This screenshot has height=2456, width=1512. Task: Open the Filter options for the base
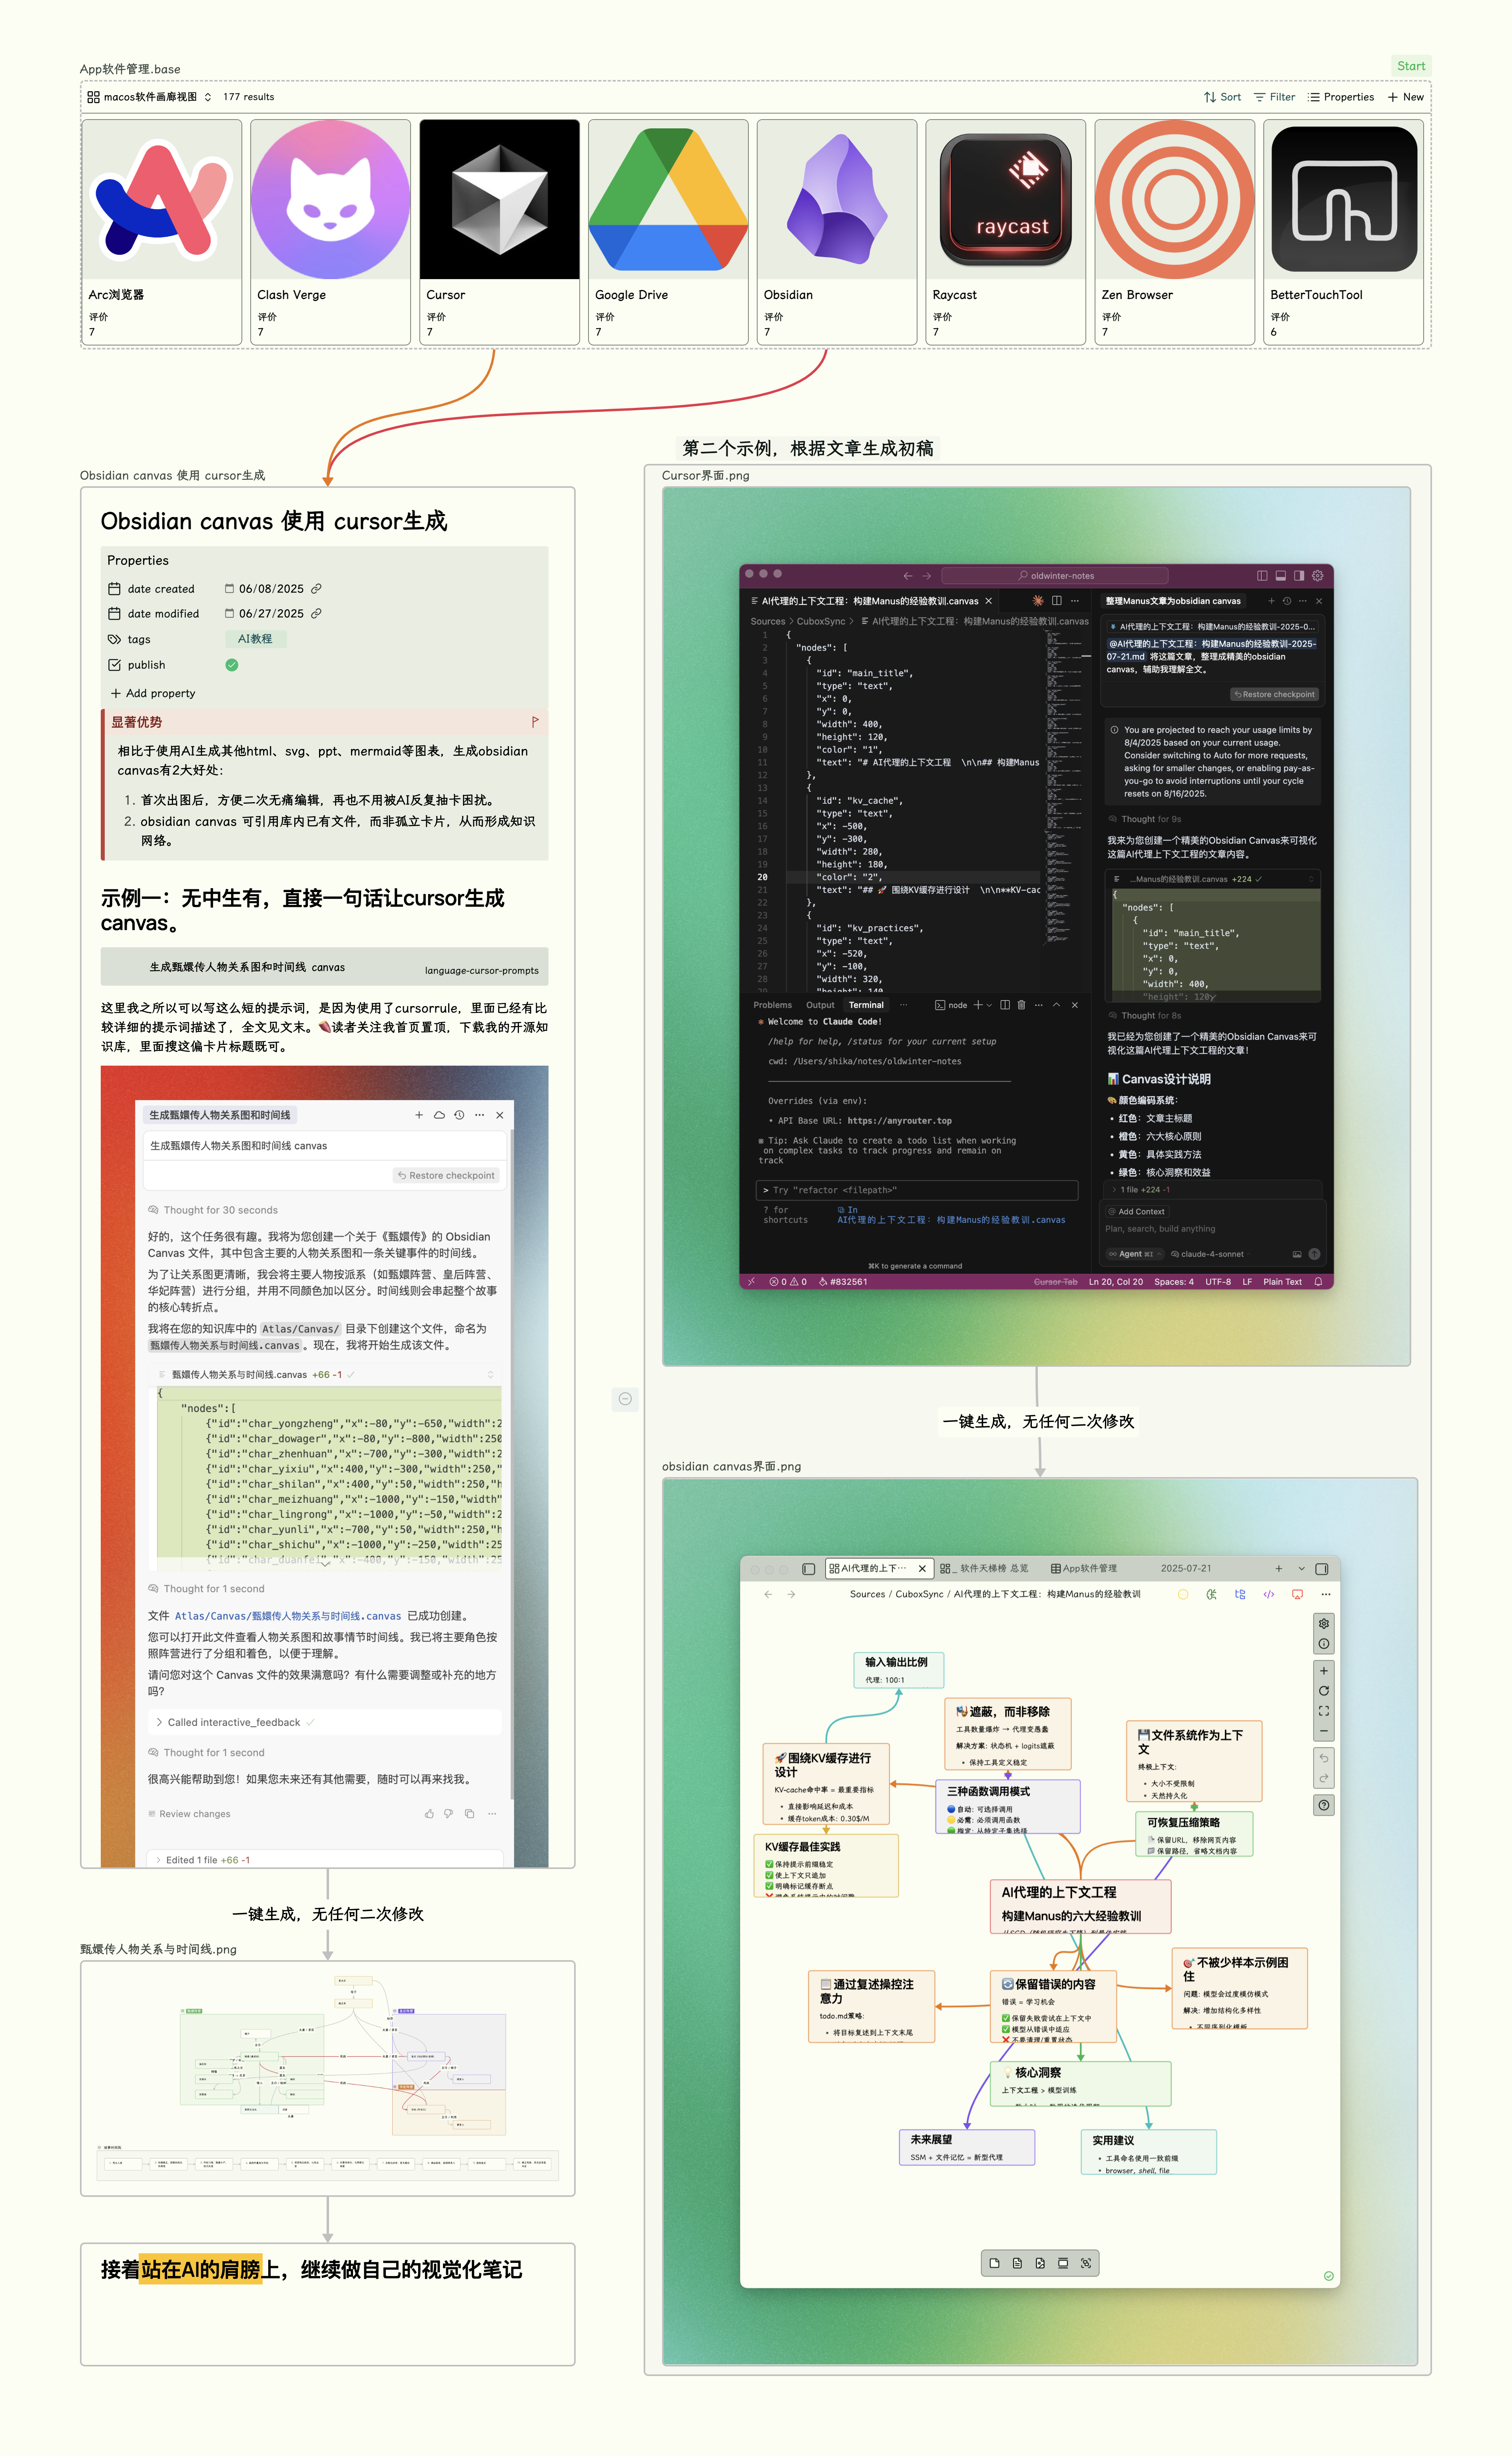point(1274,97)
